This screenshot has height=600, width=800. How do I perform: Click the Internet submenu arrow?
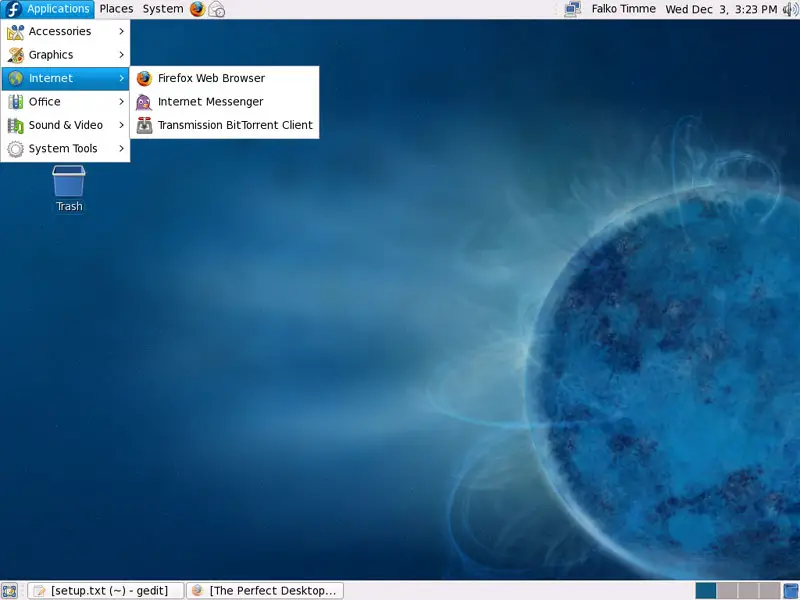[x=121, y=79]
